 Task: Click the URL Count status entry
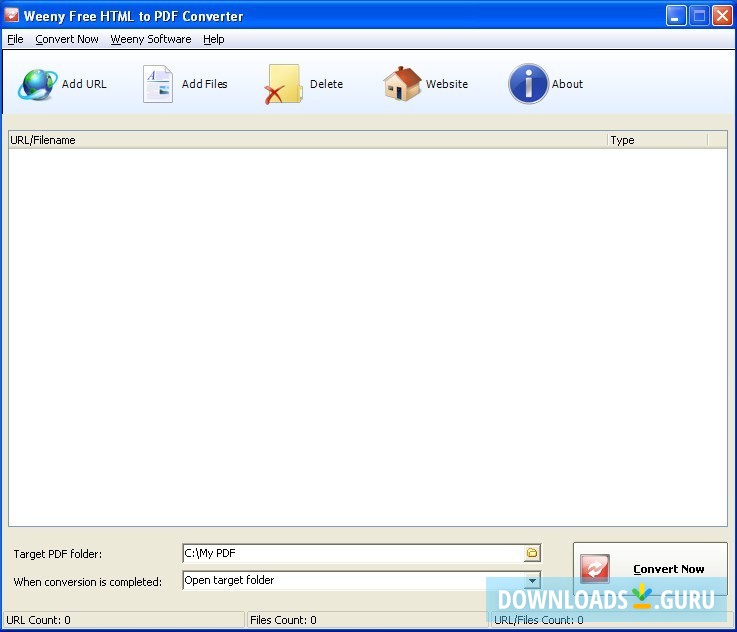tap(124, 620)
